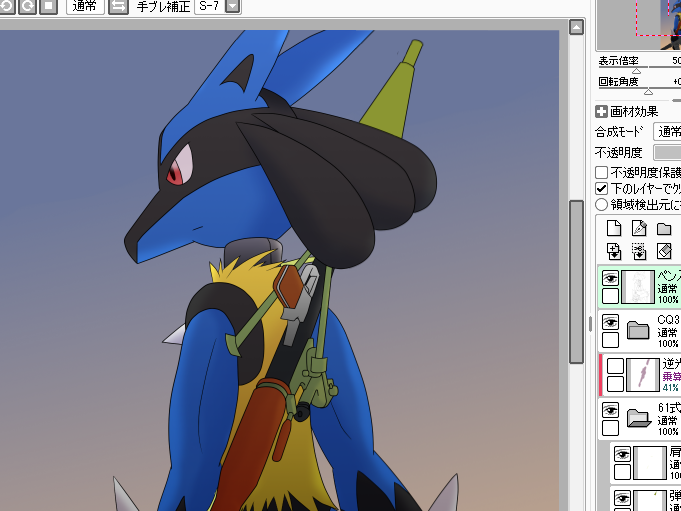Viewport: 681px width, 511px height.
Task: Click the open folder icon of 61式
Action: pos(639,419)
